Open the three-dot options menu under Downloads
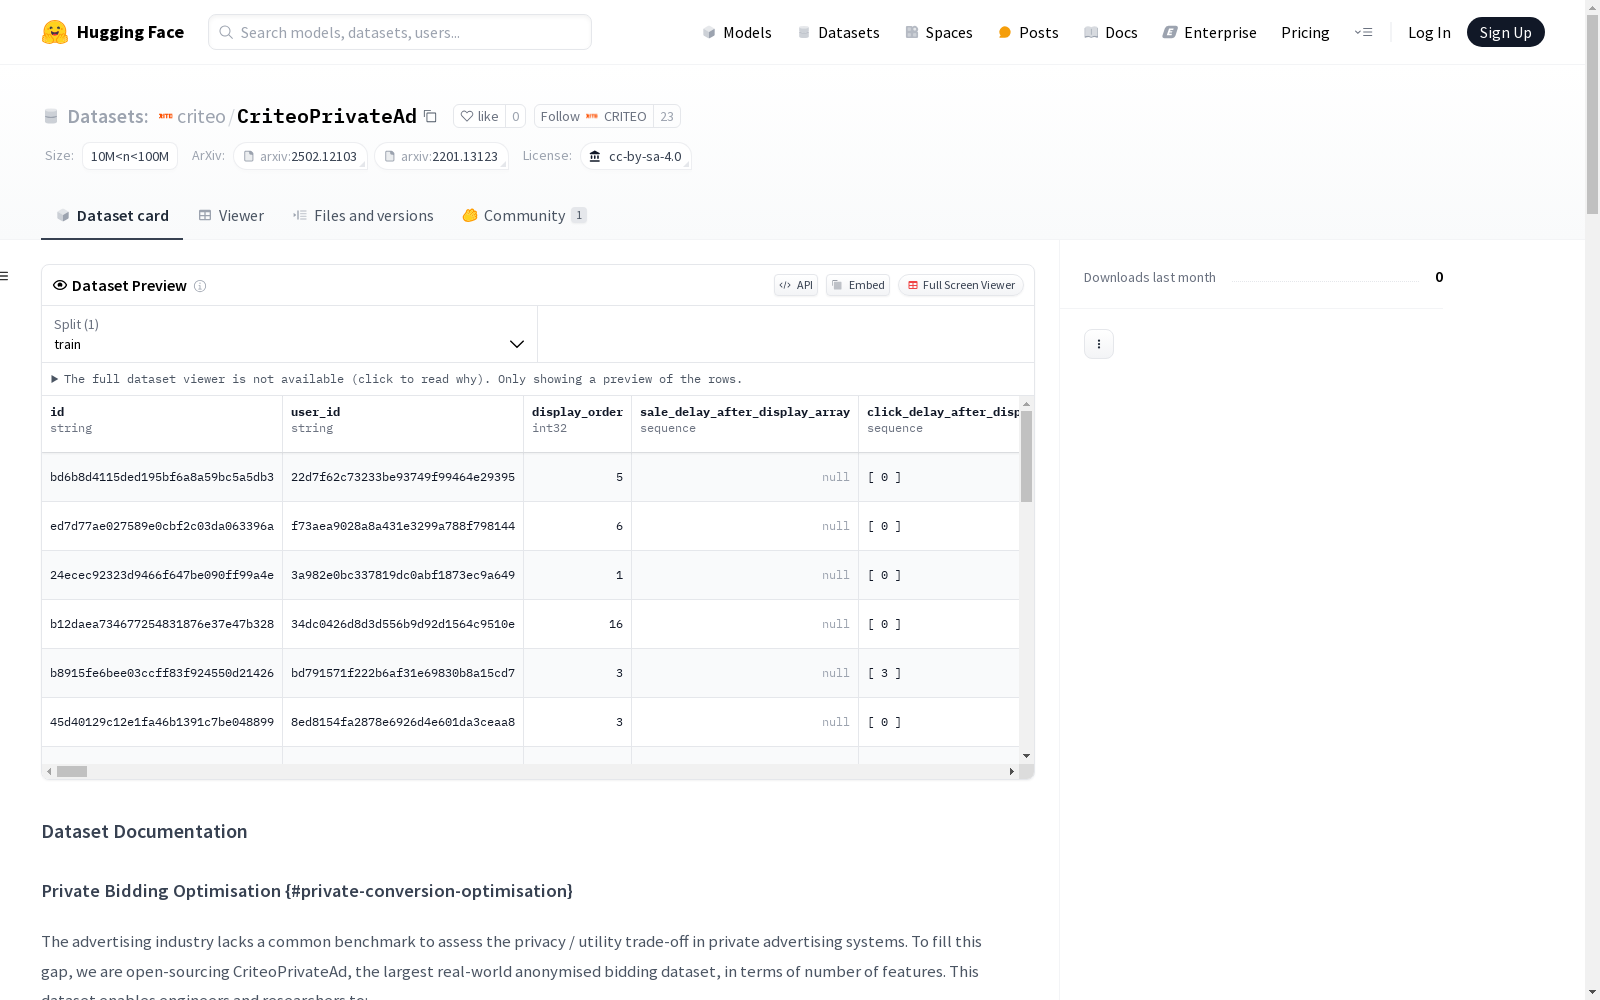Image resolution: width=1600 pixels, height=1000 pixels. pyautogui.click(x=1099, y=344)
